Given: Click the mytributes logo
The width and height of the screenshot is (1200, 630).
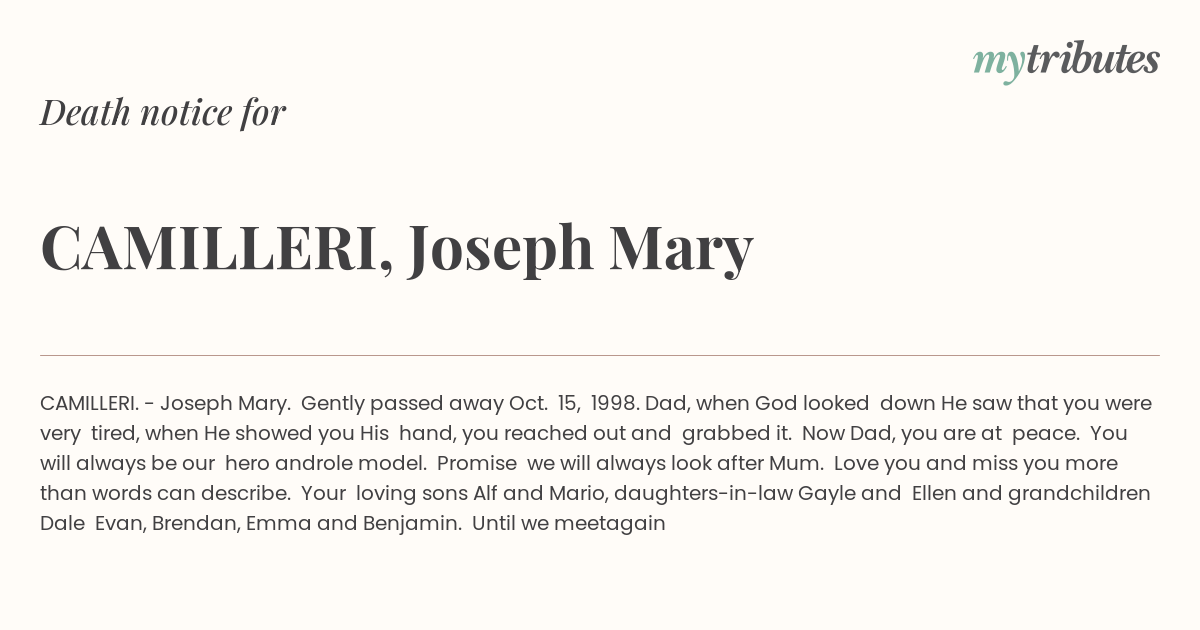Looking at the screenshot, I should [1066, 62].
